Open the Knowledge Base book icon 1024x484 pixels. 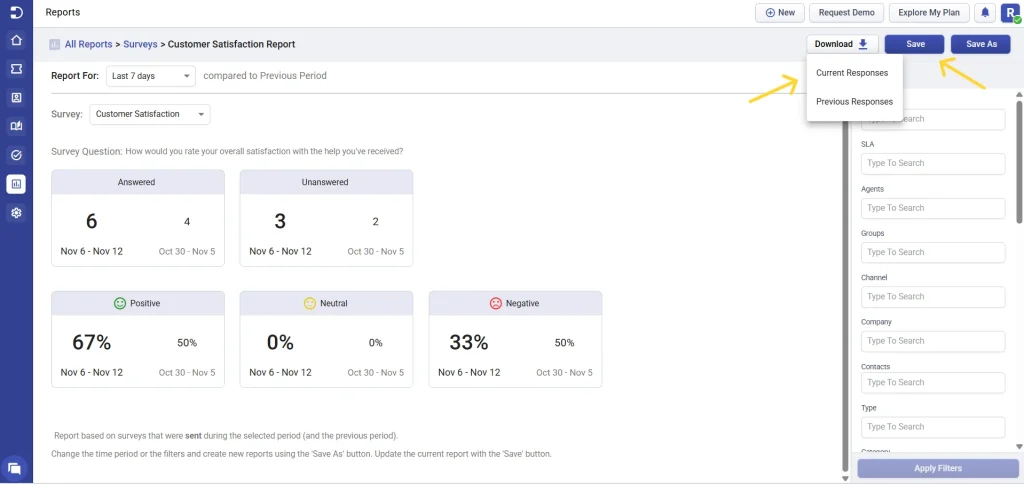click(x=16, y=127)
